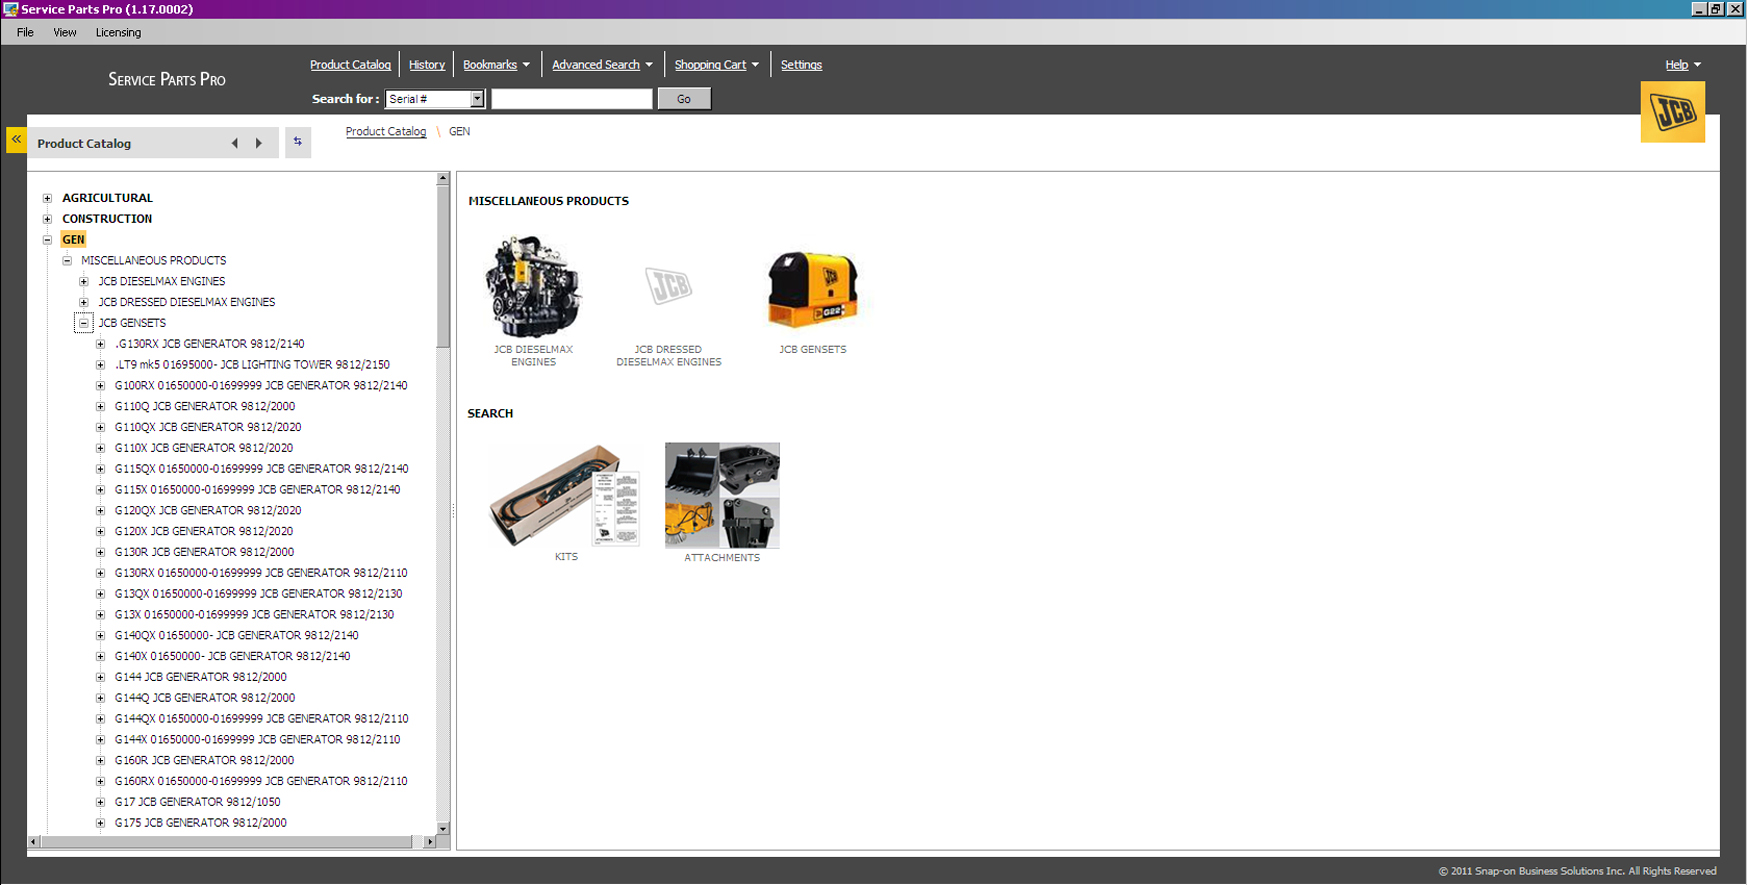Click the yellow JCB logo
1748x885 pixels.
click(1672, 112)
